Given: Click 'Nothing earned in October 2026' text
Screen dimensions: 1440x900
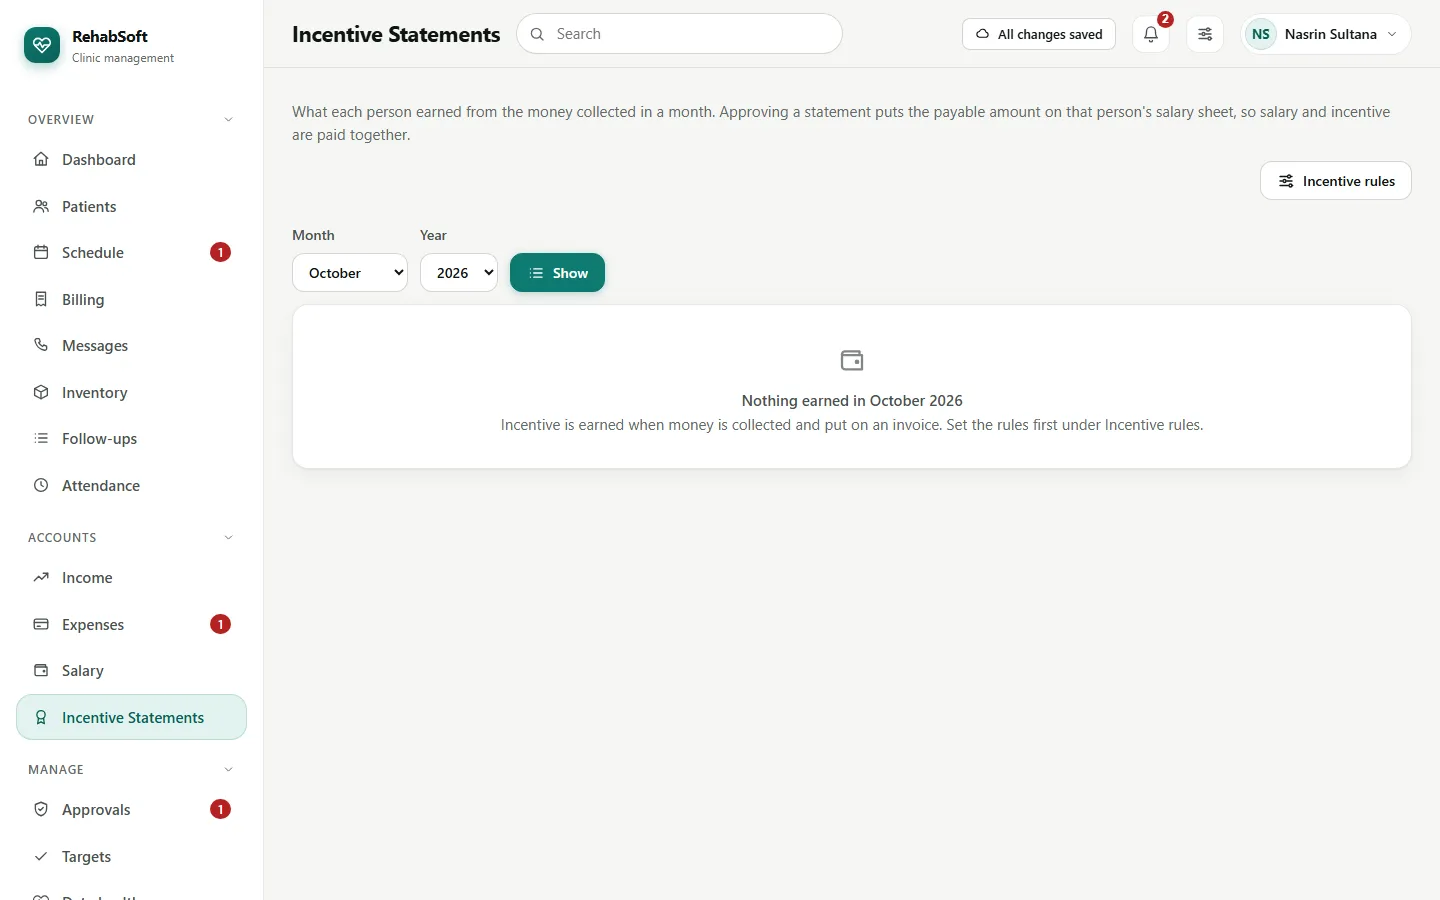Looking at the screenshot, I should (x=852, y=400).
